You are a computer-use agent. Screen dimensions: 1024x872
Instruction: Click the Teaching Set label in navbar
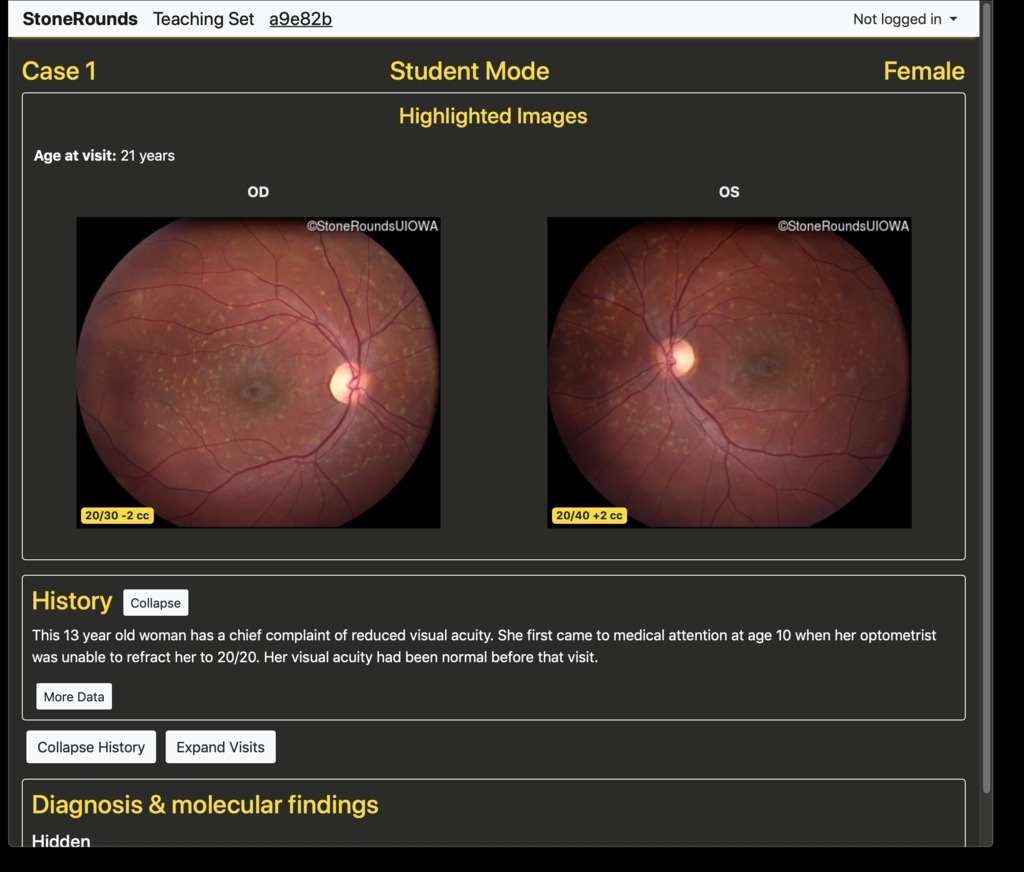203,19
